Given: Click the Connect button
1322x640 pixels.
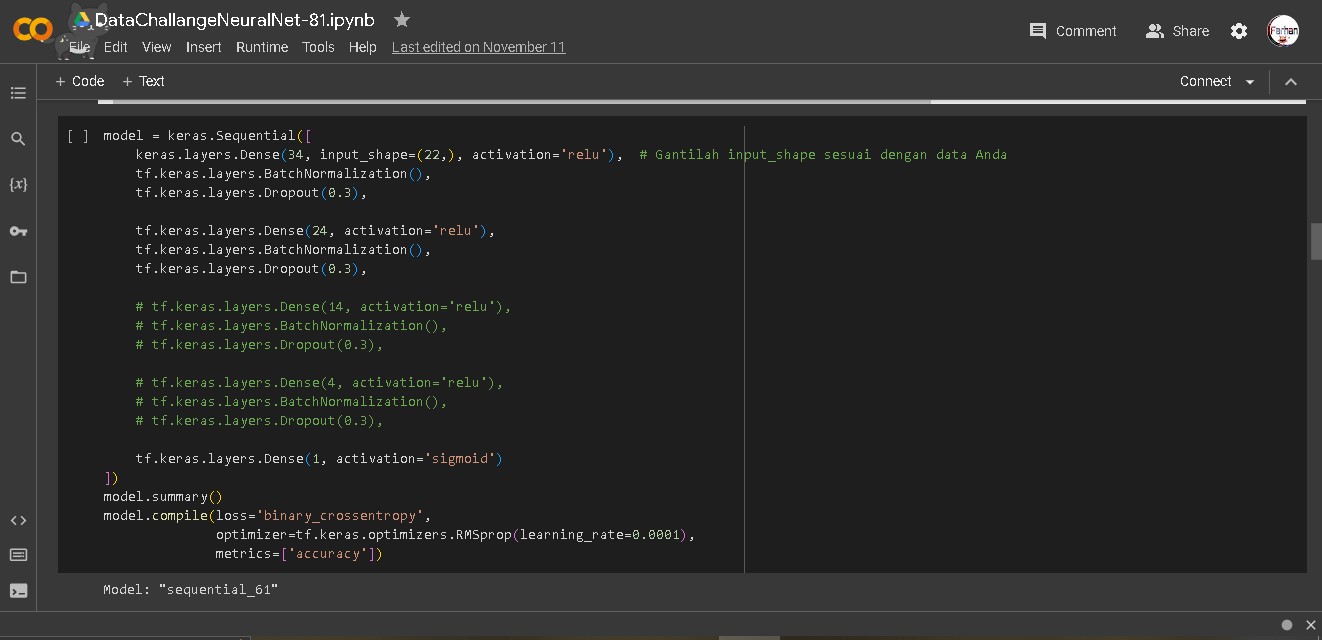Looking at the screenshot, I should [1205, 81].
